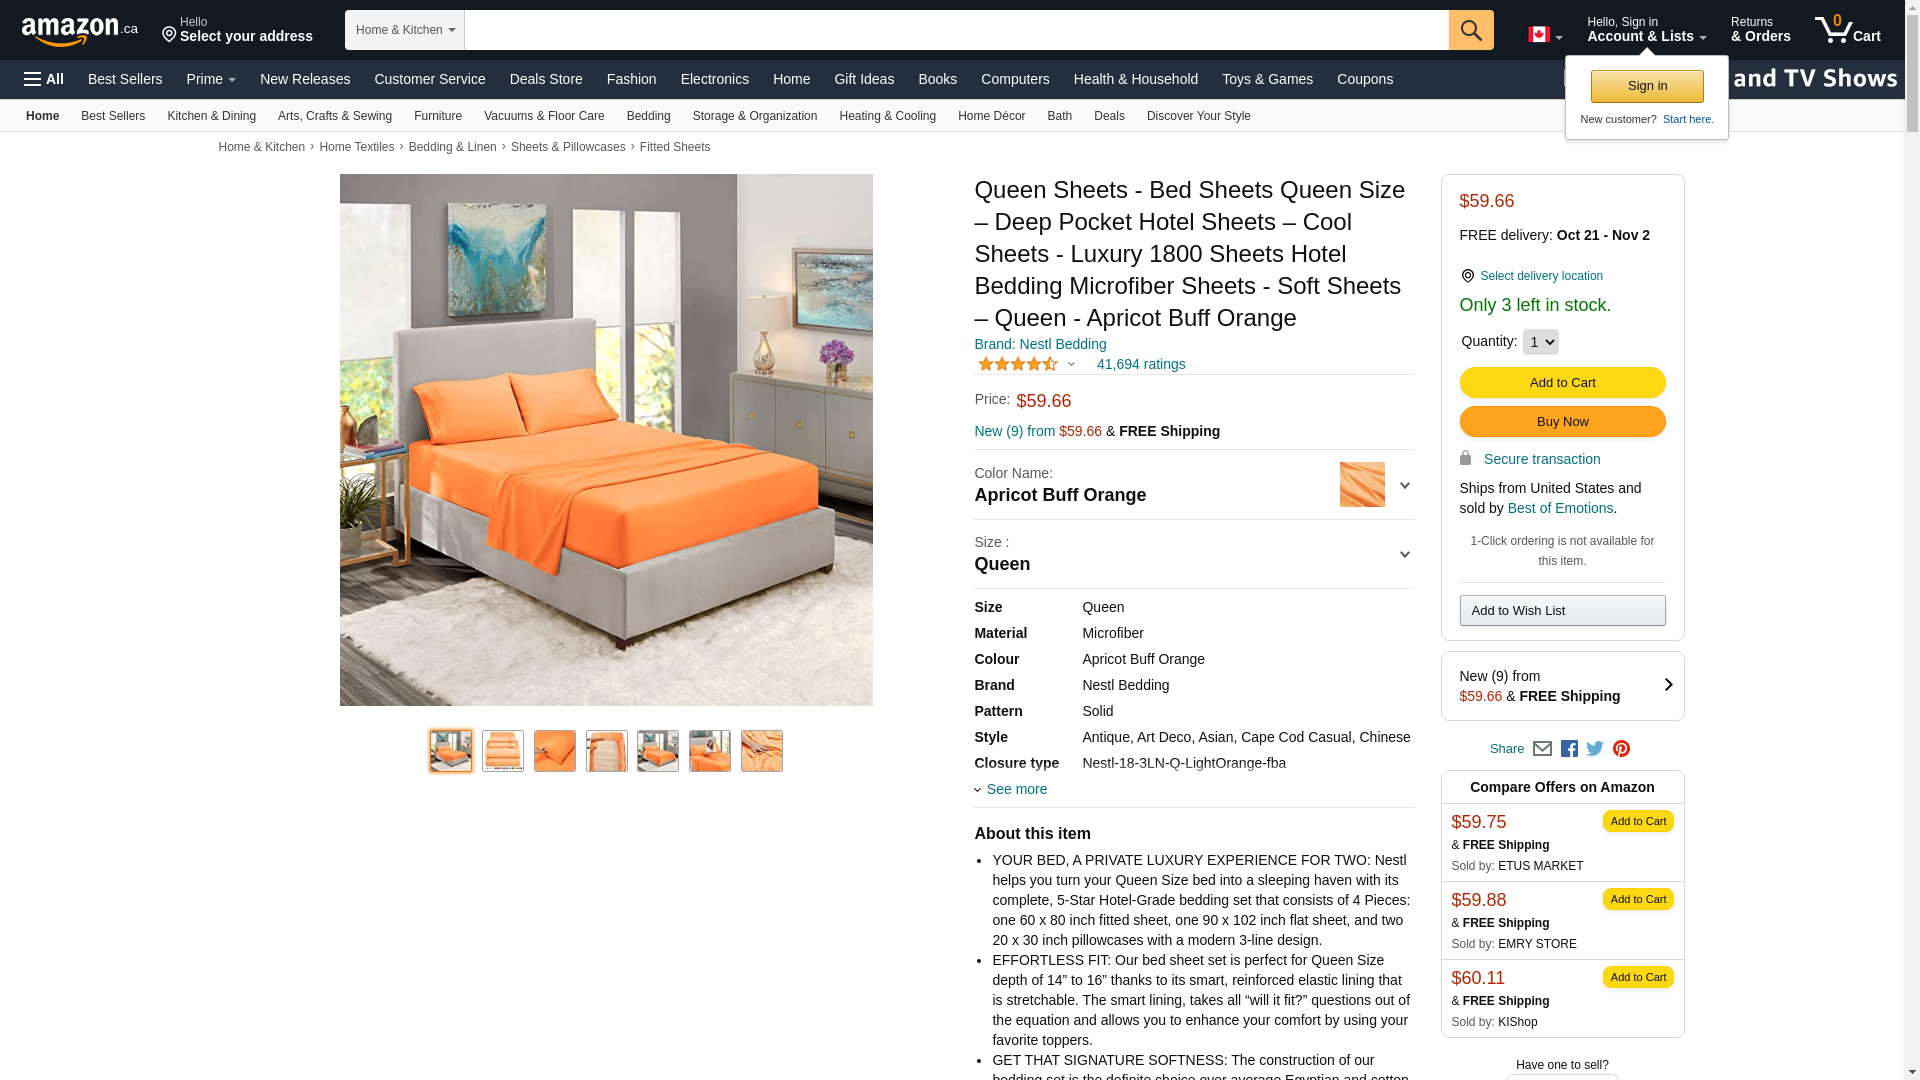This screenshot has height=1080, width=1920.
Task: Open Home & Kitchen search category dropdown
Action: pos(405,30)
